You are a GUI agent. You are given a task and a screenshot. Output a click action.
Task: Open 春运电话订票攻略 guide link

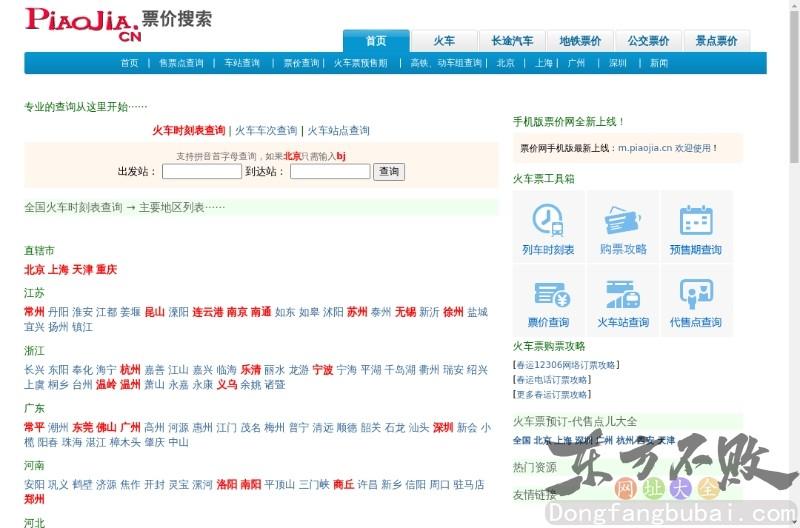552,380
